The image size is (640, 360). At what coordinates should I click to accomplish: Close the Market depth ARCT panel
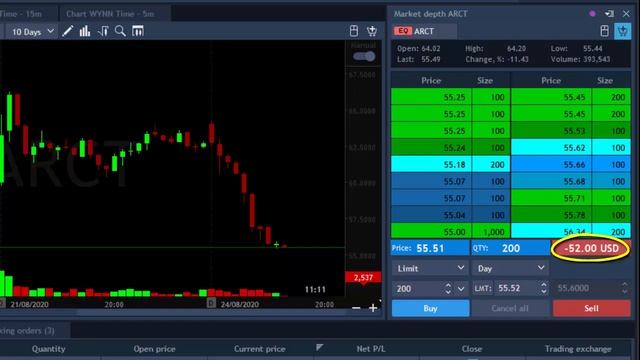click(x=626, y=13)
